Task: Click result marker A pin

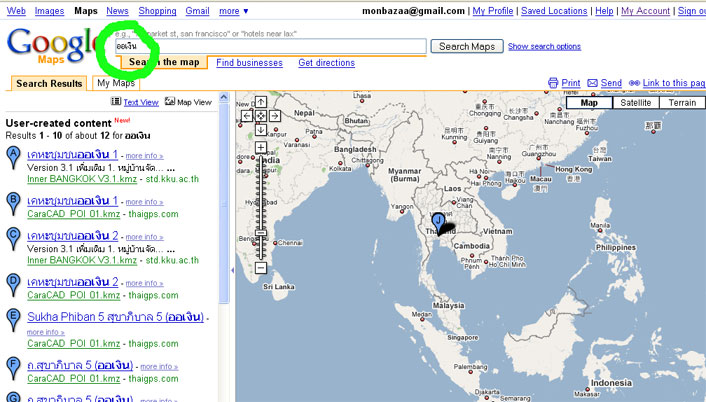Action: 14,157
